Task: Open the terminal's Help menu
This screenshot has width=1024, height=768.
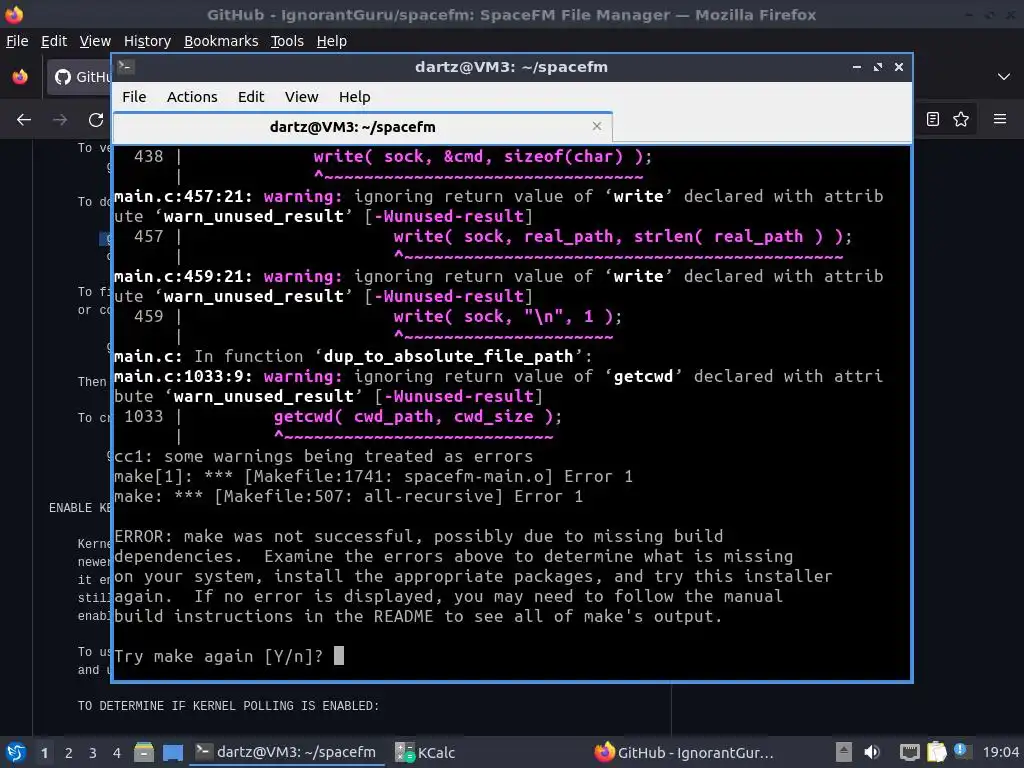Action: tap(355, 97)
